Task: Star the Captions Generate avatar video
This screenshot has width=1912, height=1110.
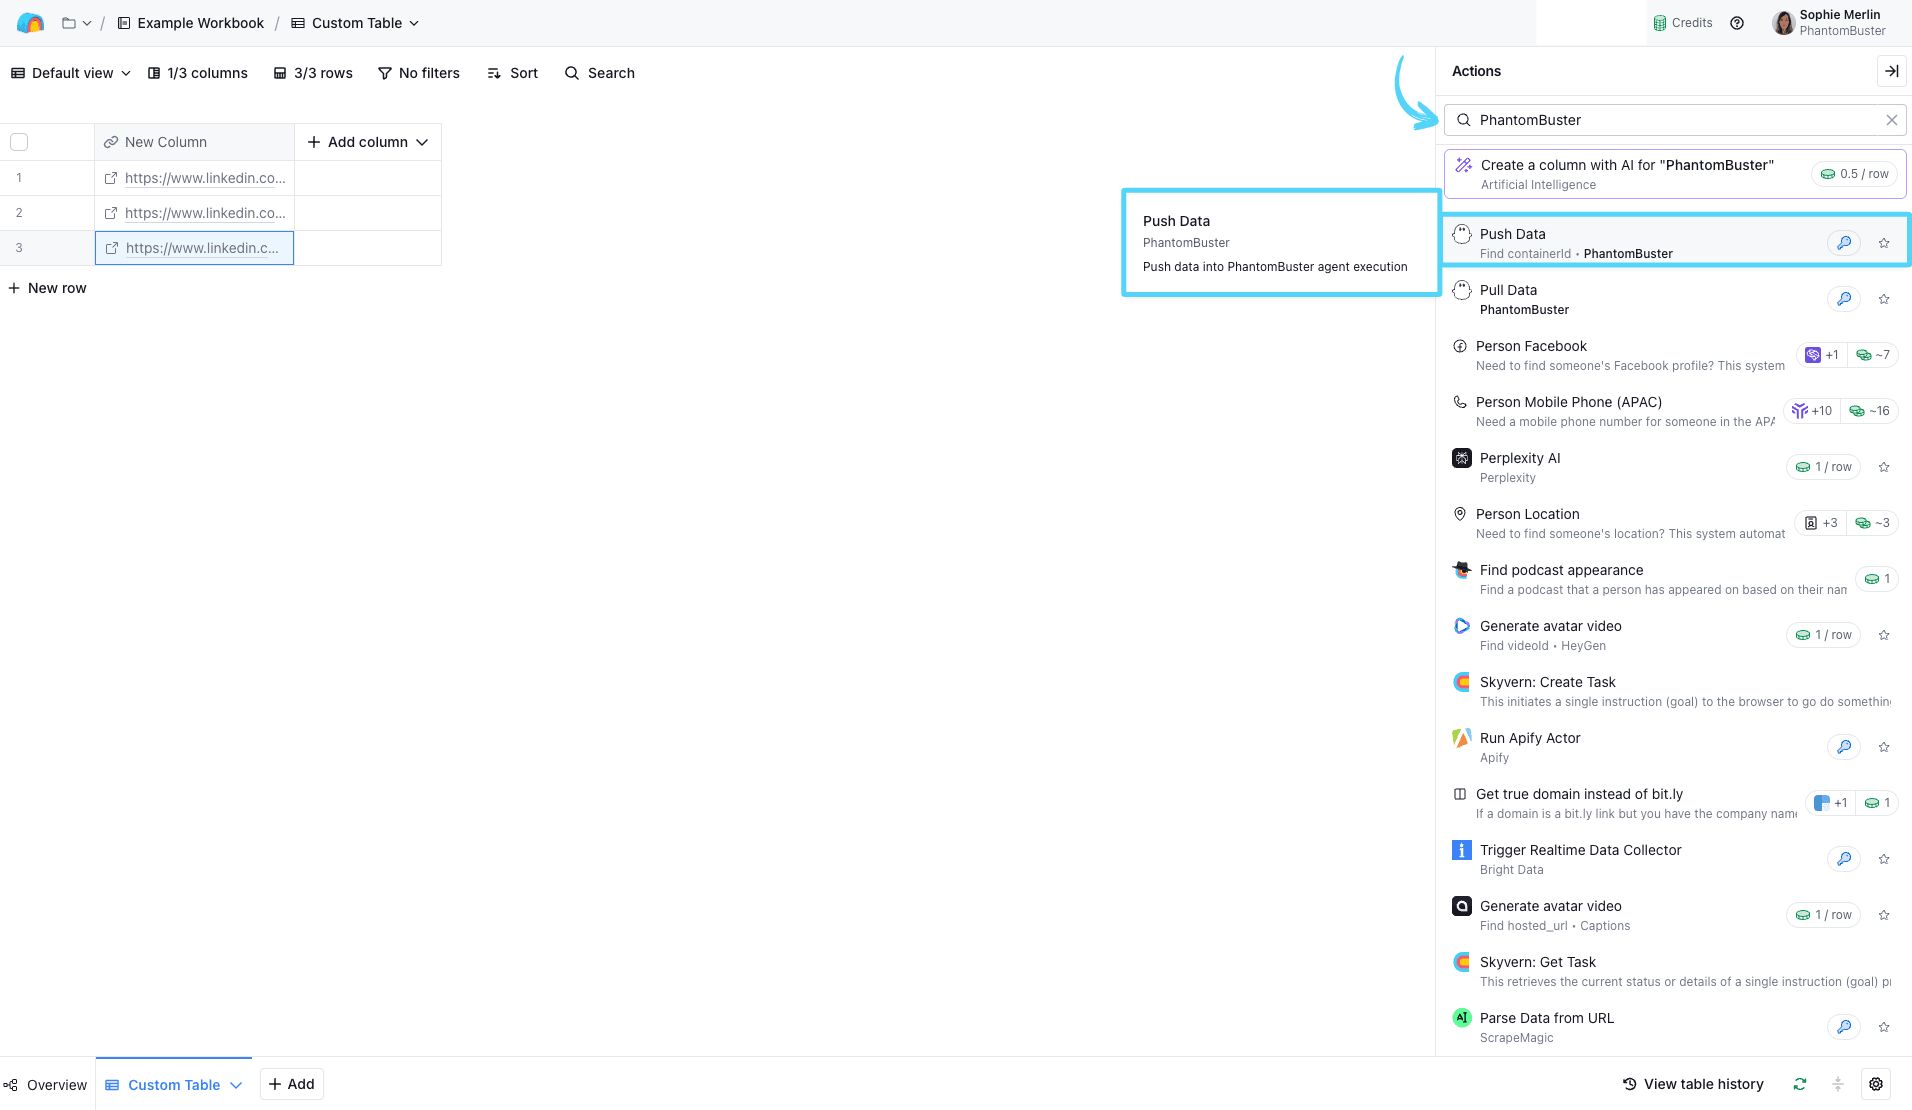Action: click(1884, 915)
